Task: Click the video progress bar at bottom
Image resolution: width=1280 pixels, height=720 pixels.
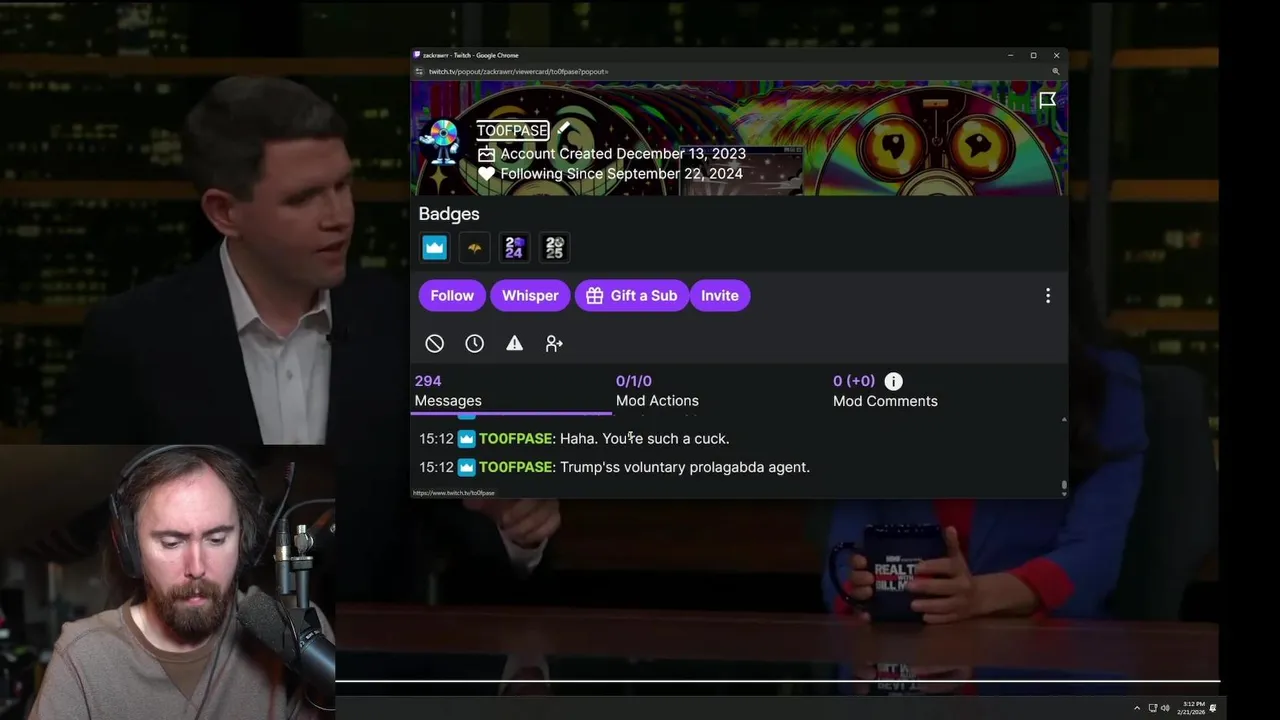Action: coord(777,682)
